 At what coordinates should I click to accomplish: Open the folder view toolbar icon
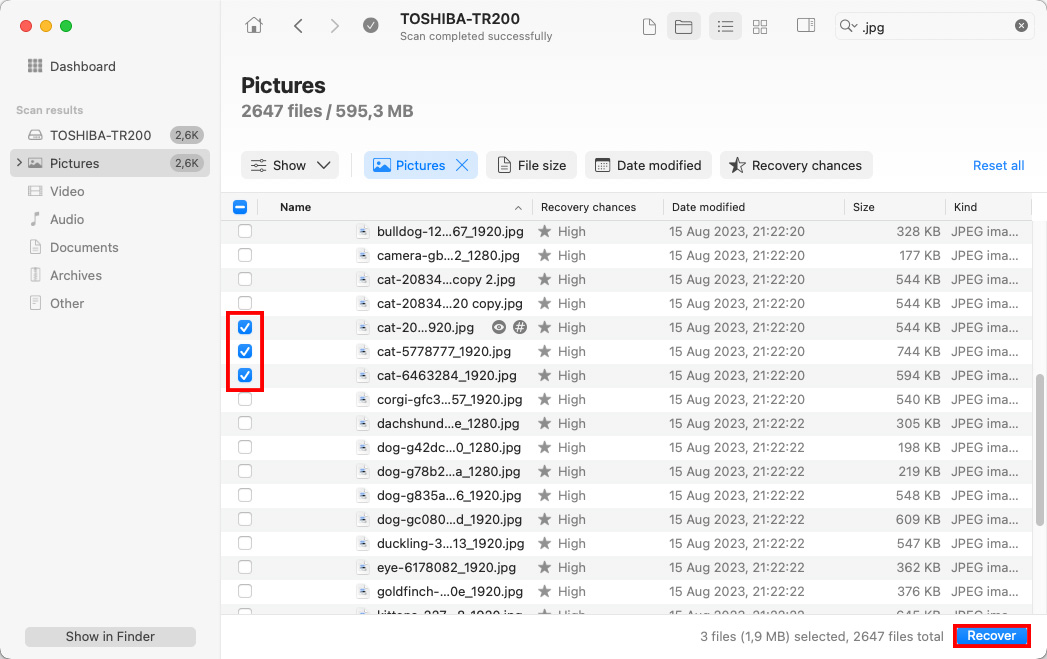[x=684, y=26]
